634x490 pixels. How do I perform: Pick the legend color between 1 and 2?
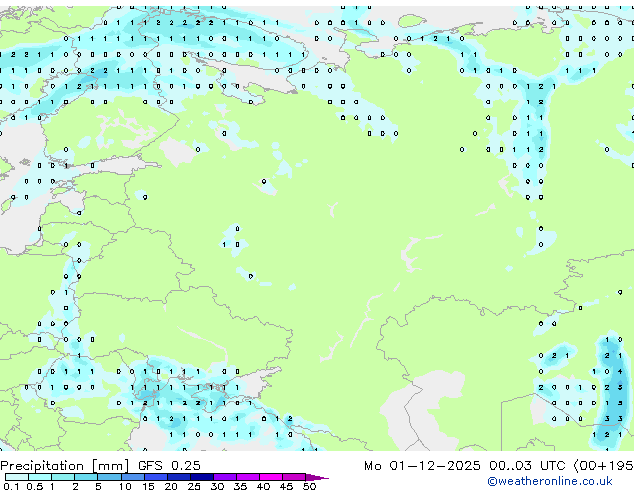(x=63, y=477)
